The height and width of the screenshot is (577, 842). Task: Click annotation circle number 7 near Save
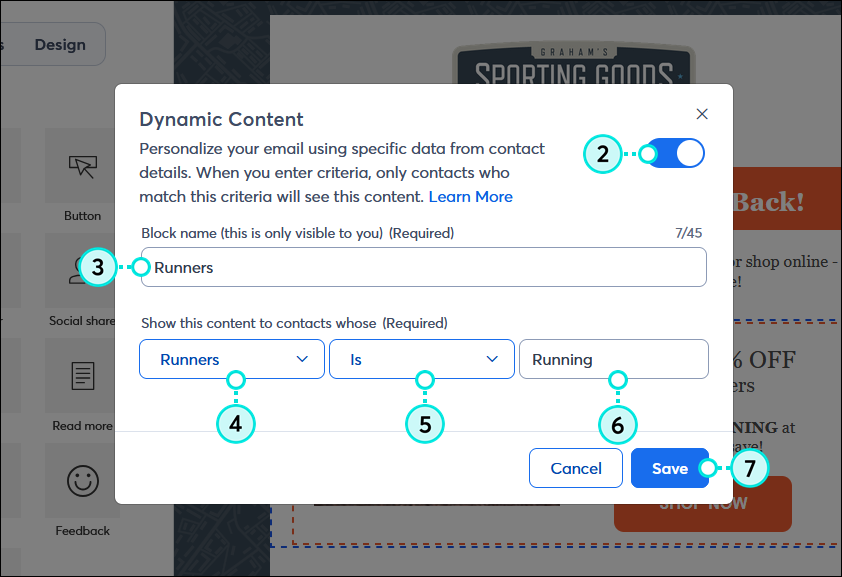point(749,468)
